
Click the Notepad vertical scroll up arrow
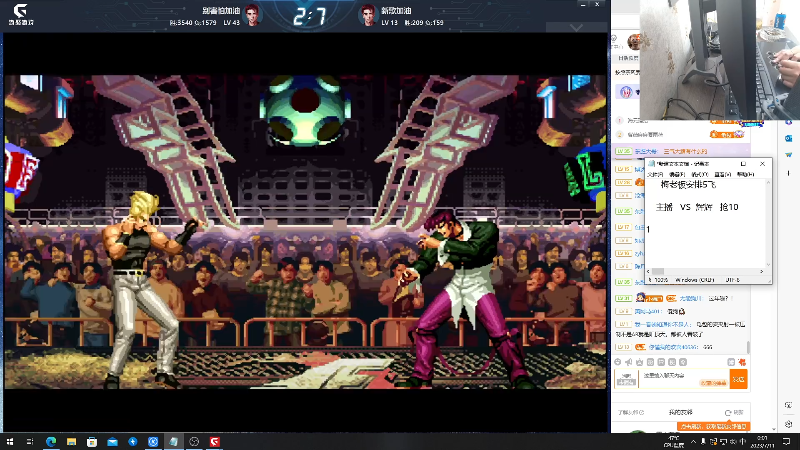coord(768,182)
